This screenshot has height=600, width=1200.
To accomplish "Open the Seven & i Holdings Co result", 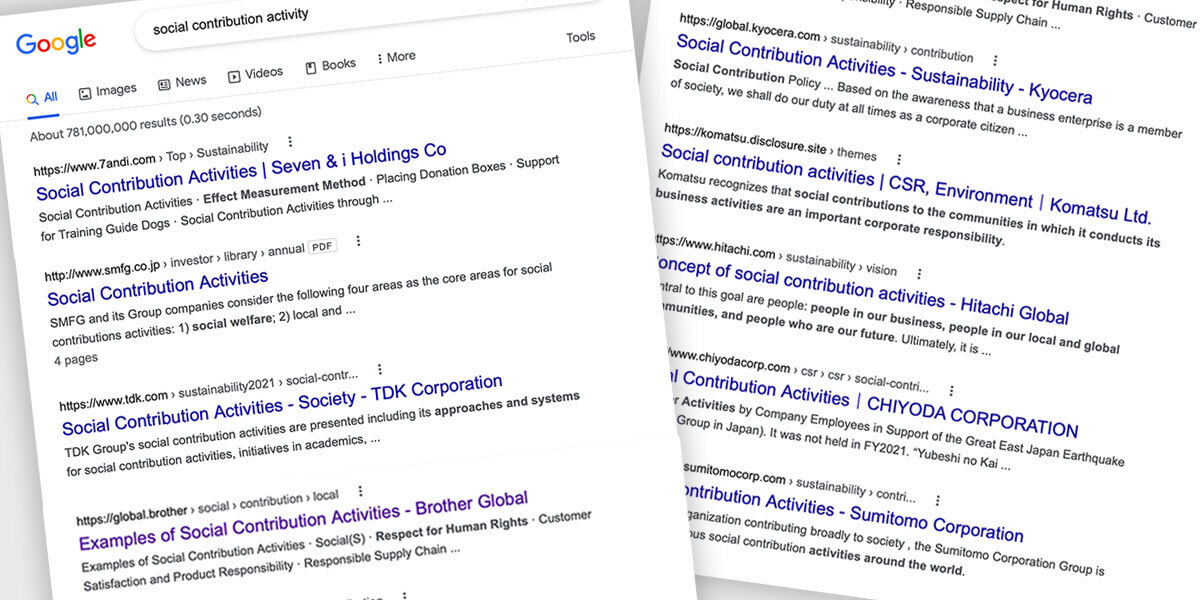I will (241, 169).
